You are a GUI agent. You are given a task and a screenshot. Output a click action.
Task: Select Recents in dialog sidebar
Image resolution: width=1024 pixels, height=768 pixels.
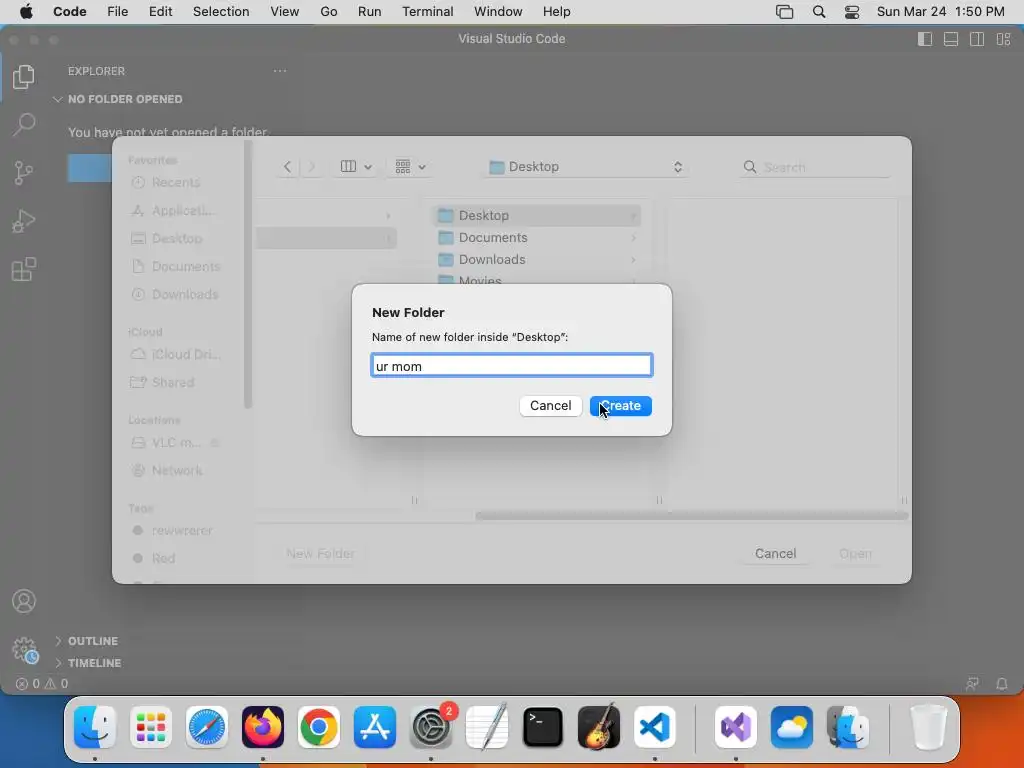pos(175,182)
